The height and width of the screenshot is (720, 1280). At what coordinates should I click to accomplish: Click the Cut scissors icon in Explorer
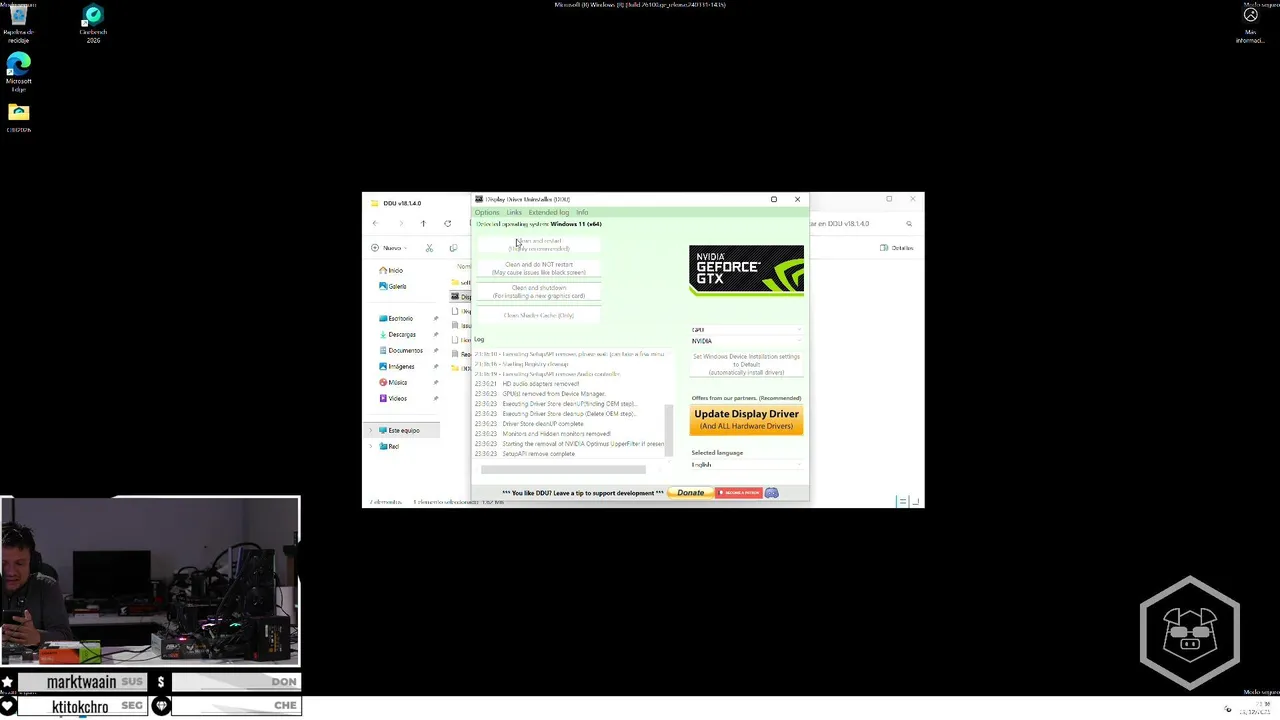click(x=429, y=248)
